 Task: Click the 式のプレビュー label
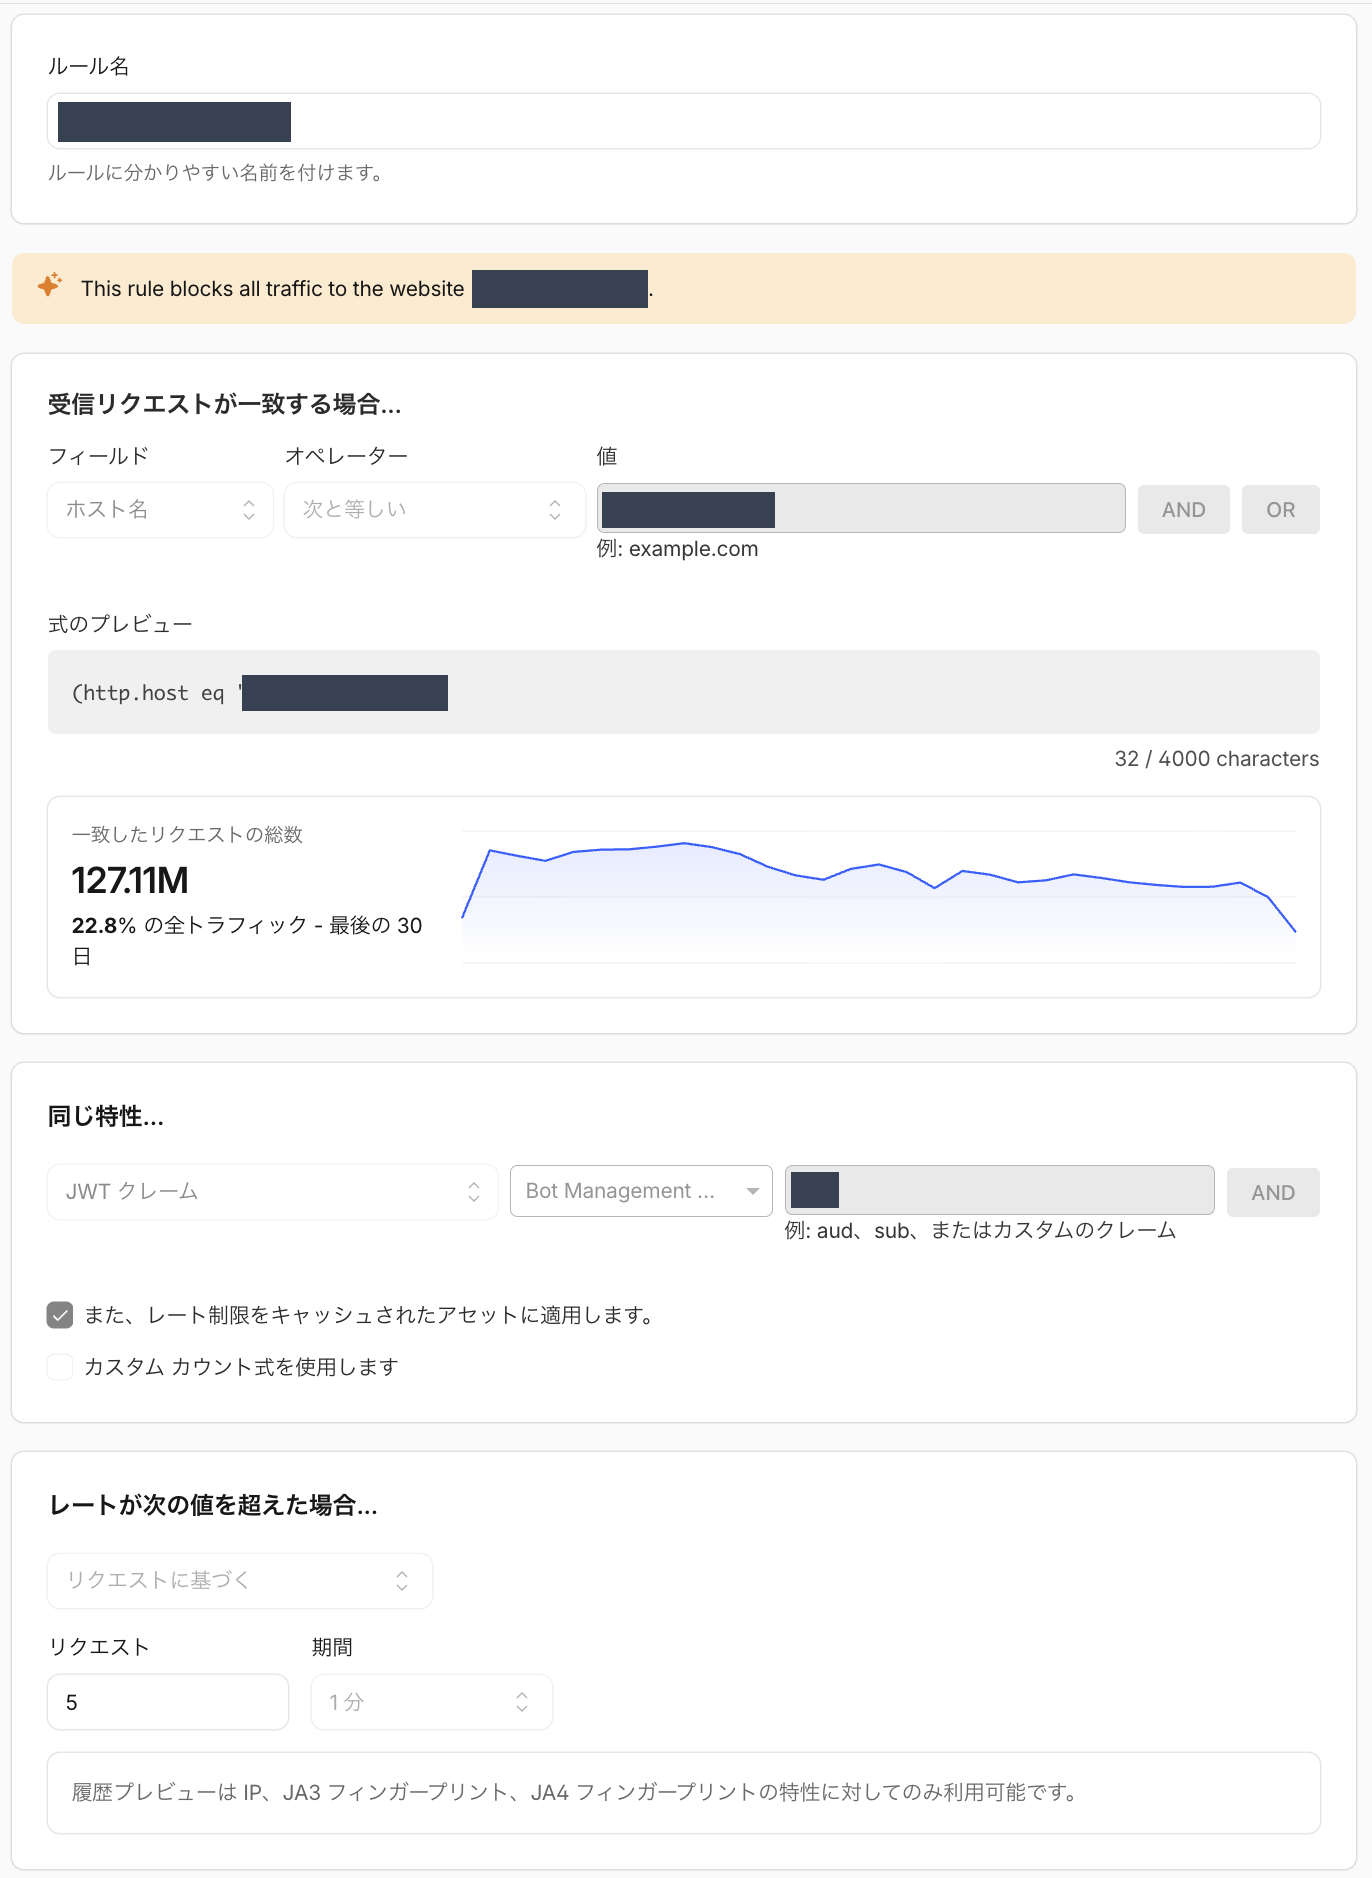pos(120,624)
